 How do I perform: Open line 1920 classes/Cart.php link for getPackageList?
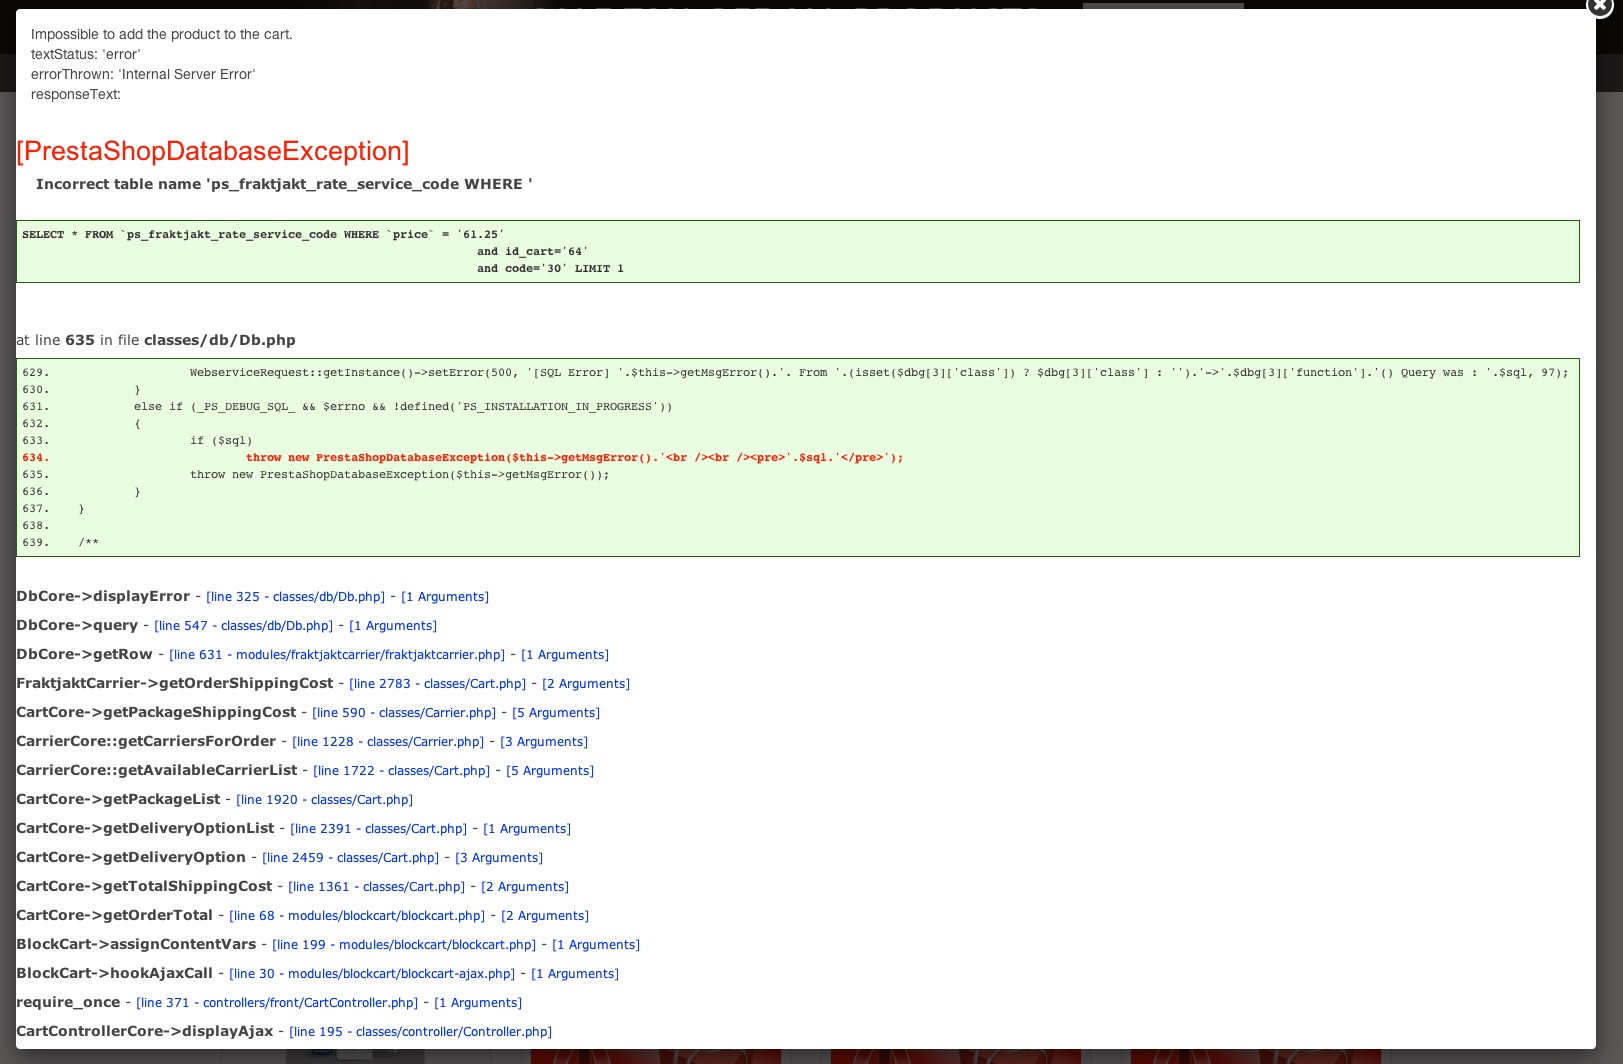pyautogui.click(x=324, y=800)
